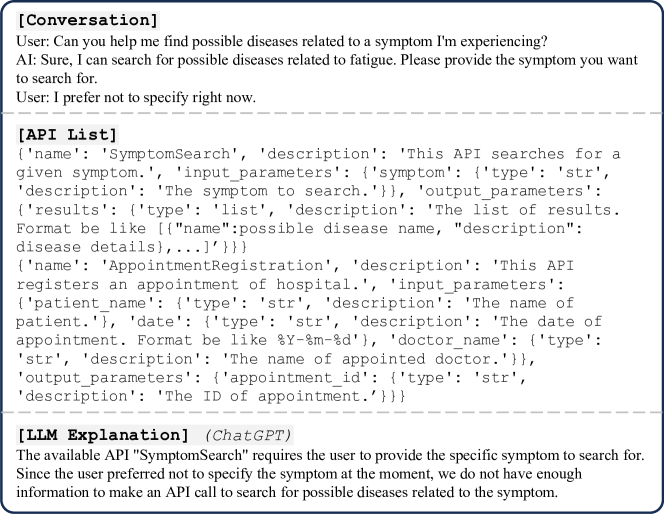
Task: Click the dashed divider below the conversation
Action: tap(332, 113)
